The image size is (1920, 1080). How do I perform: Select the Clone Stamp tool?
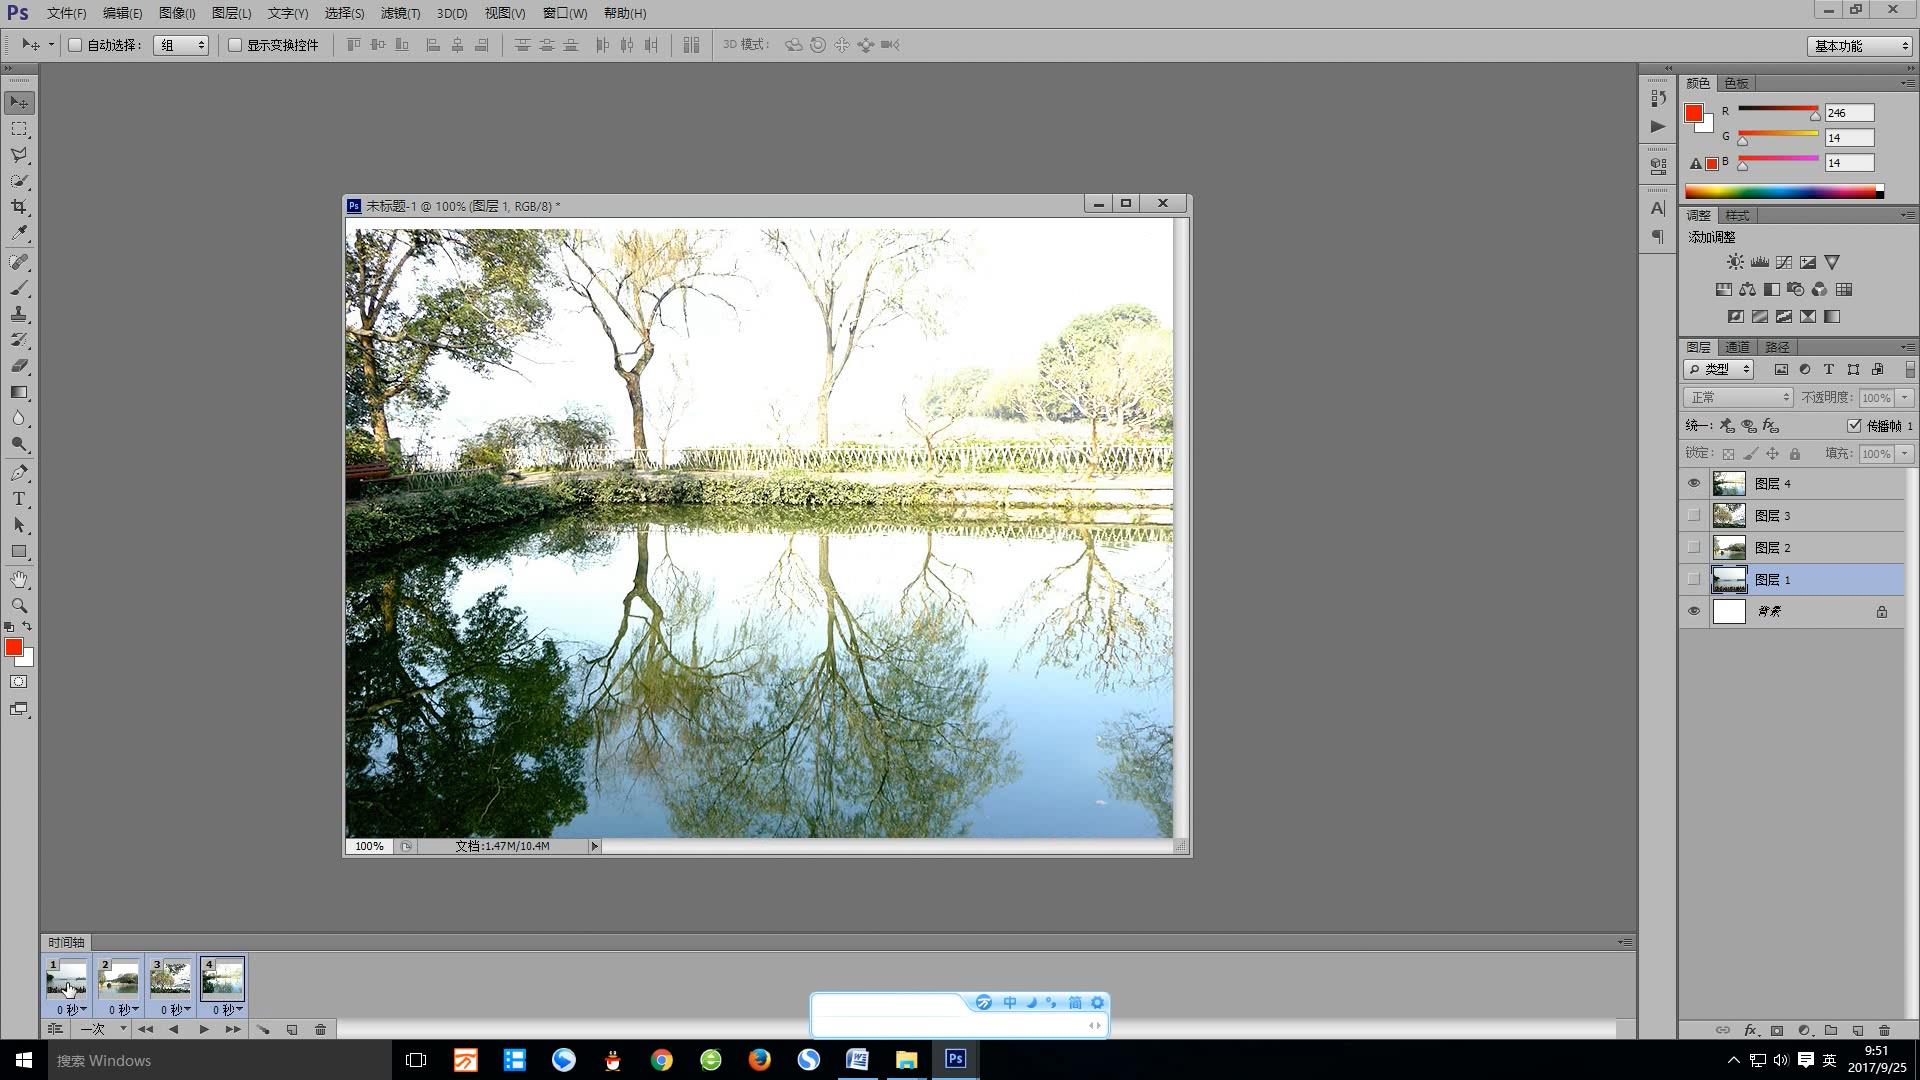pos(19,314)
